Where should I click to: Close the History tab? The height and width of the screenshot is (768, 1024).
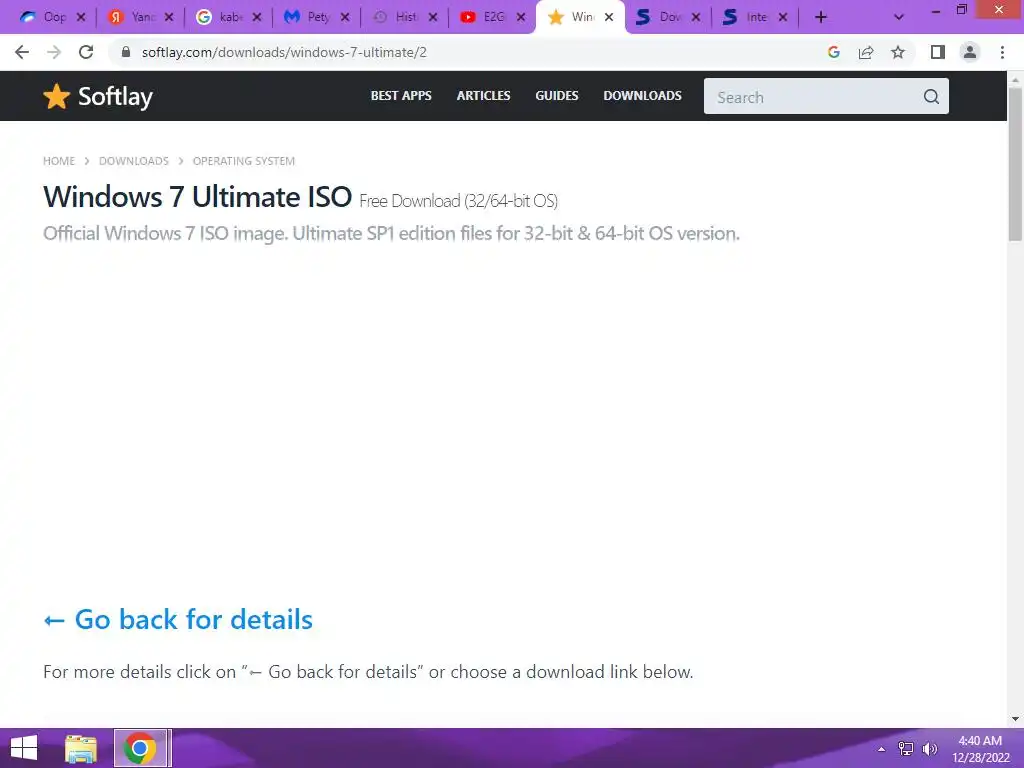pos(432,18)
